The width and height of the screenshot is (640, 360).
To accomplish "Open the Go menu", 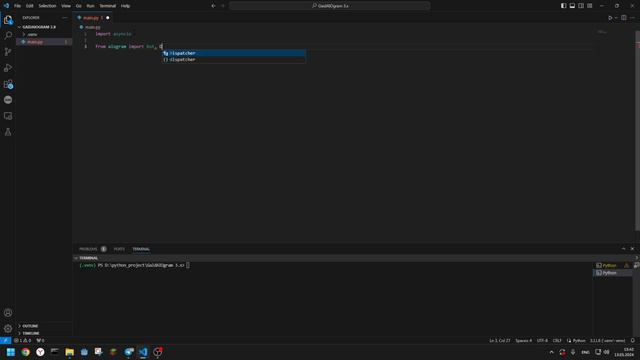I will [78, 6].
